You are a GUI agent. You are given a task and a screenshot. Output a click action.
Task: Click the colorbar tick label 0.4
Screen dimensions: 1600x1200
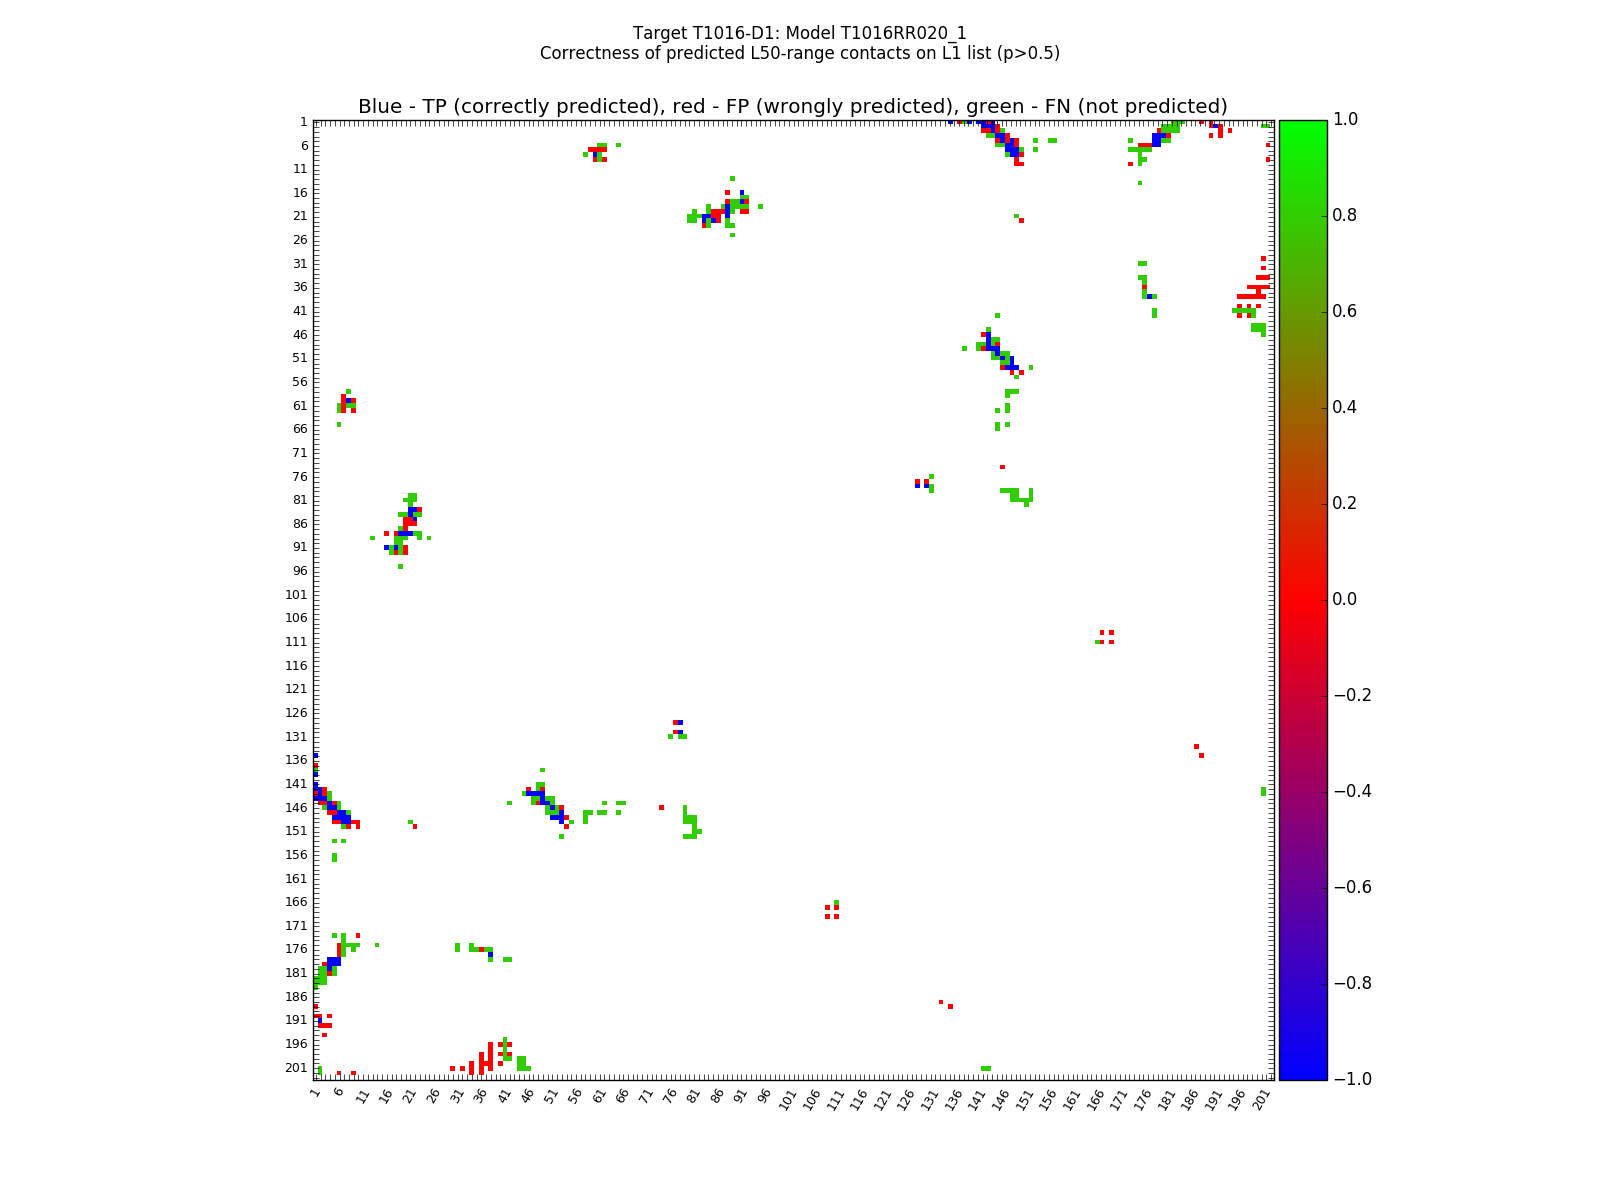tap(1346, 407)
